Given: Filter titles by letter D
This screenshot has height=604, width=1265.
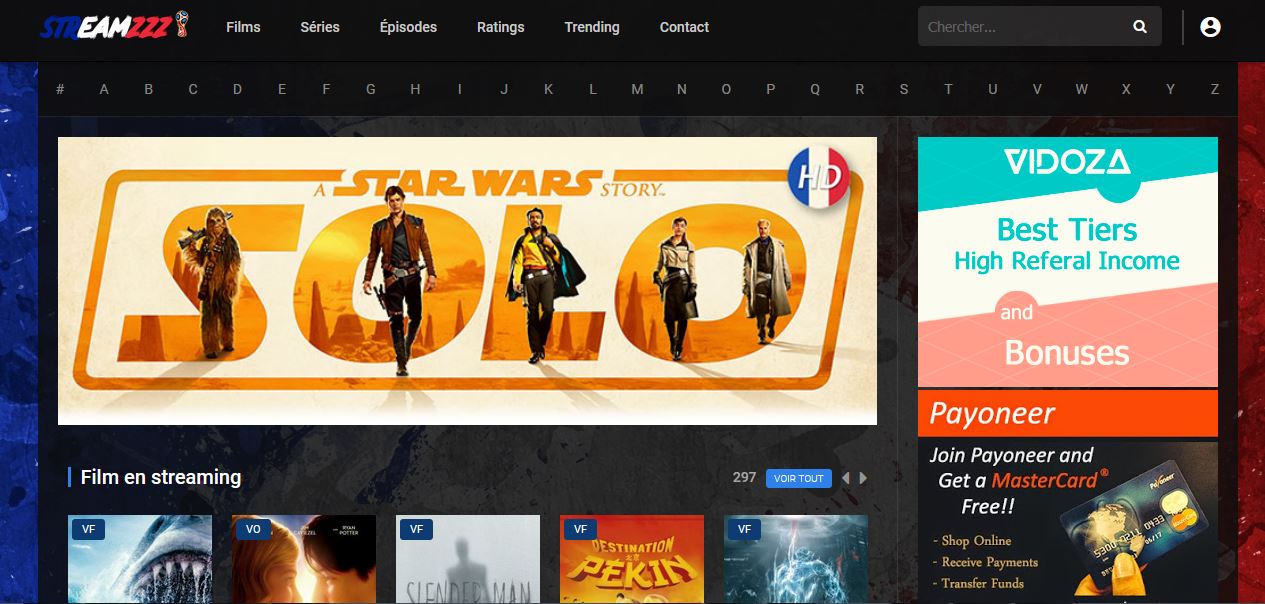Looking at the screenshot, I should (x=238, y=89).
